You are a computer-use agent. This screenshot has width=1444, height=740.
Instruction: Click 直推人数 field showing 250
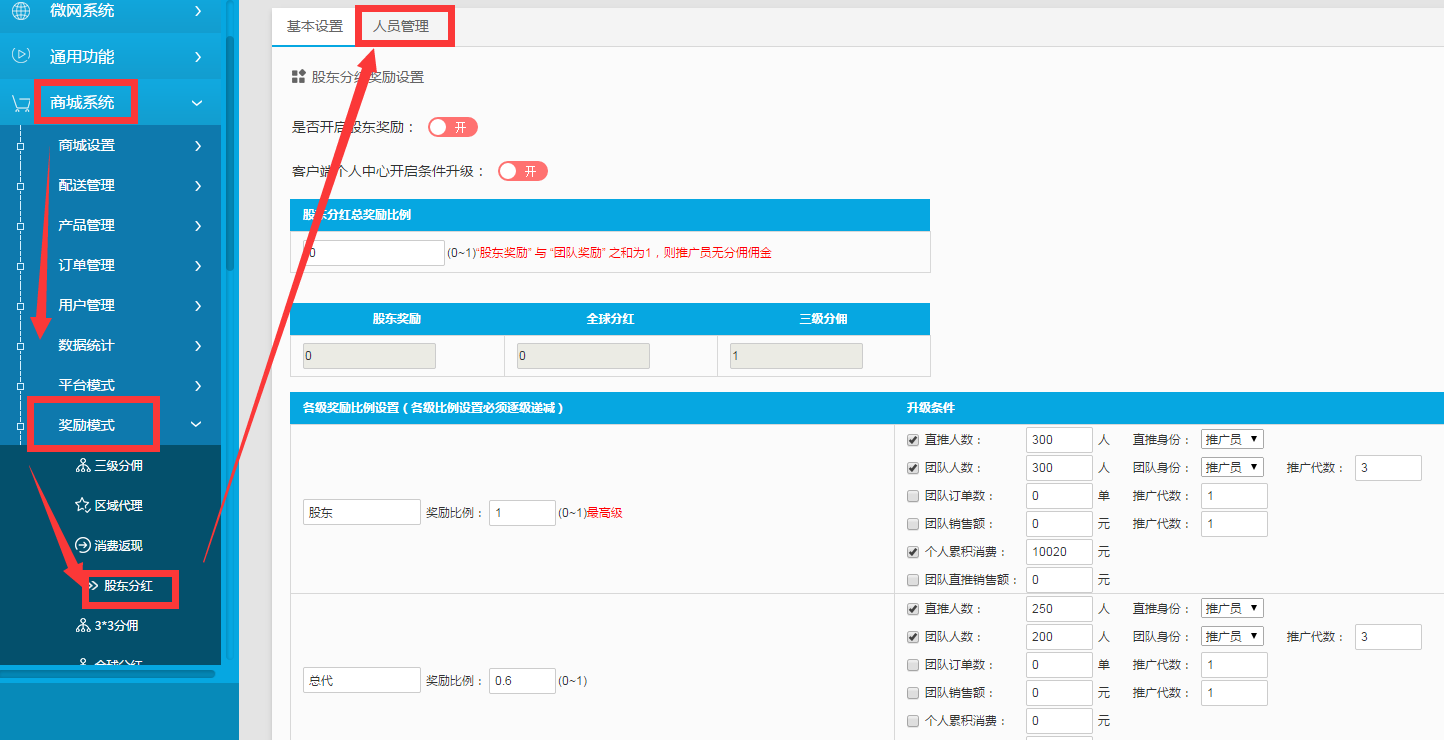point(1059,608)
